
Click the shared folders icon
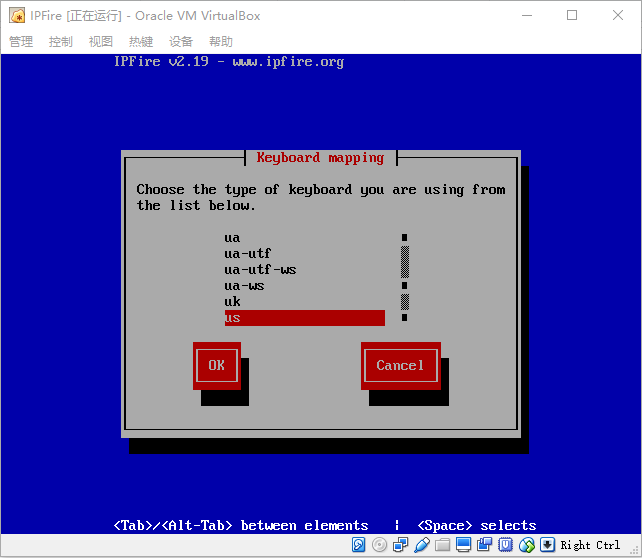click(x=443, y=545)
